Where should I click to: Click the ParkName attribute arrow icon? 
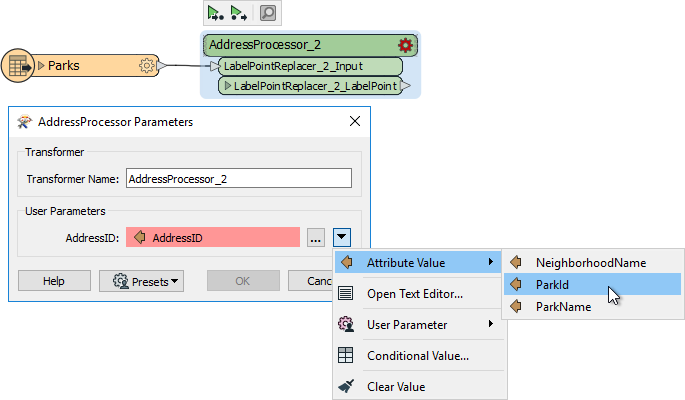click(515, 306)
